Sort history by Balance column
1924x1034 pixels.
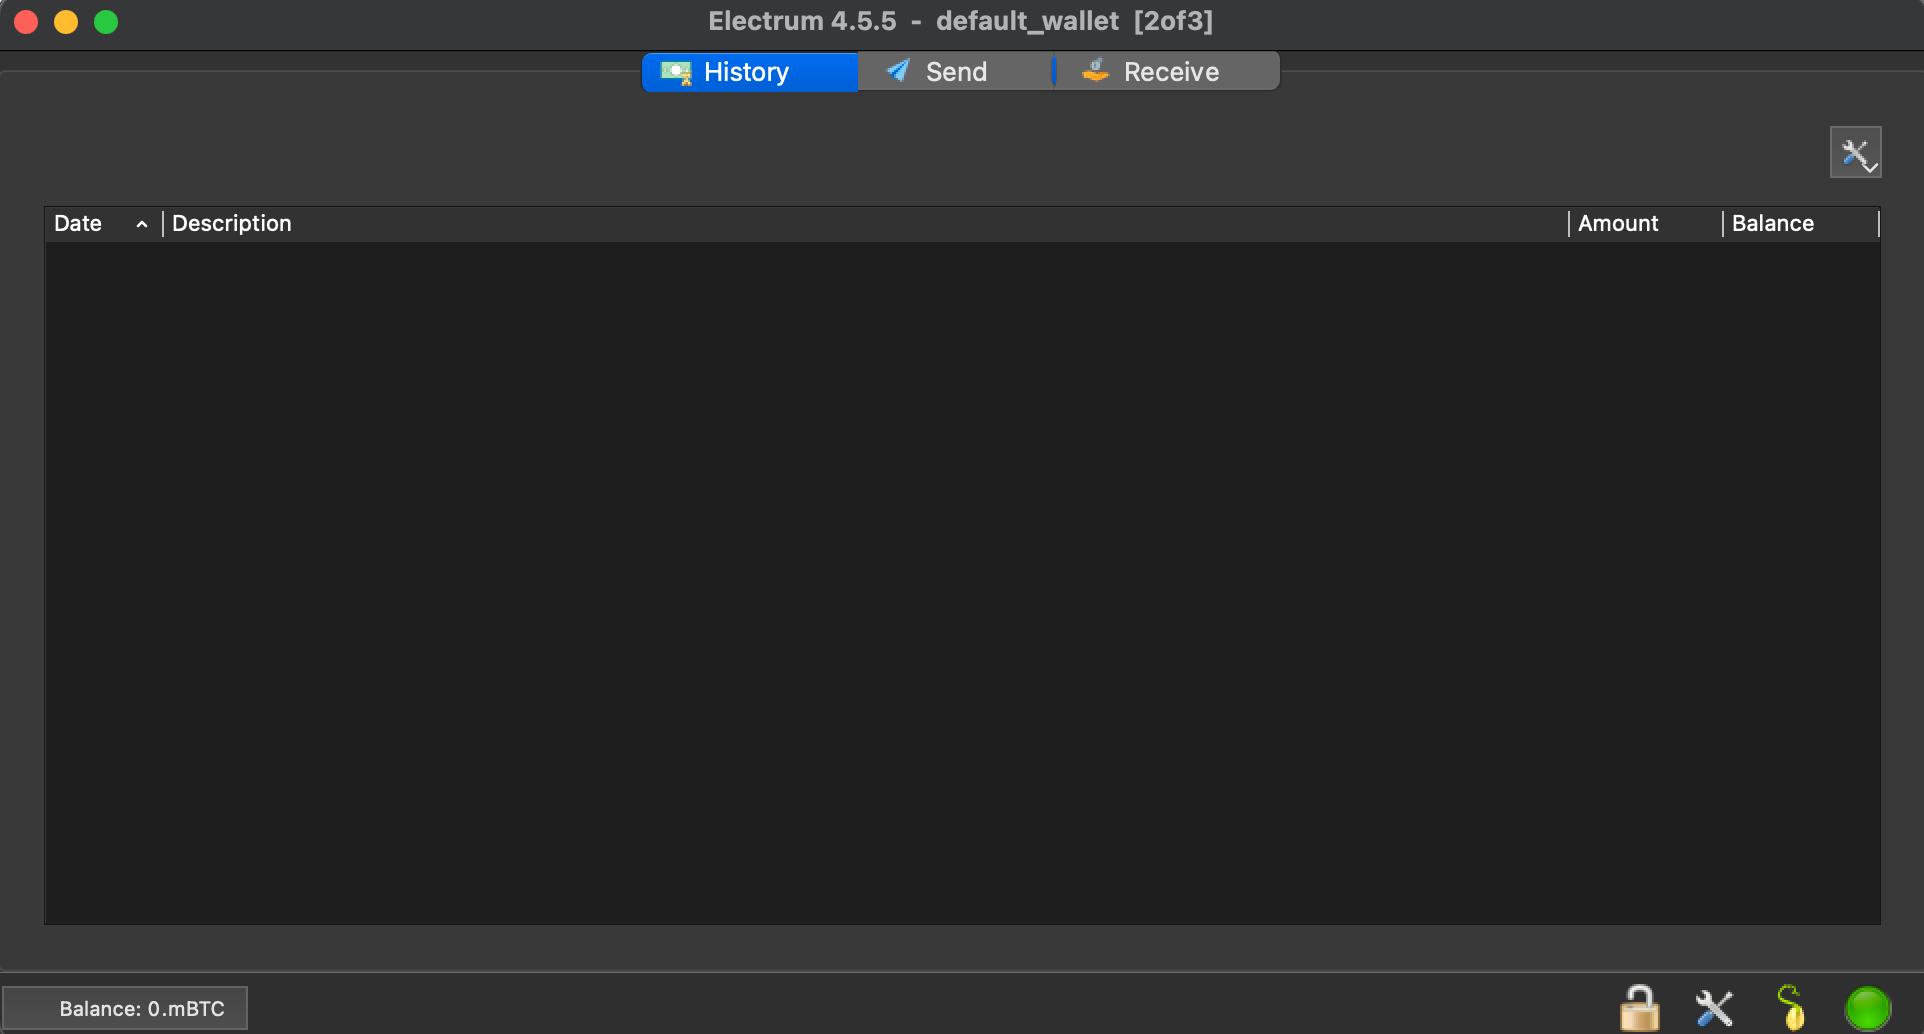coord(1800,223)
